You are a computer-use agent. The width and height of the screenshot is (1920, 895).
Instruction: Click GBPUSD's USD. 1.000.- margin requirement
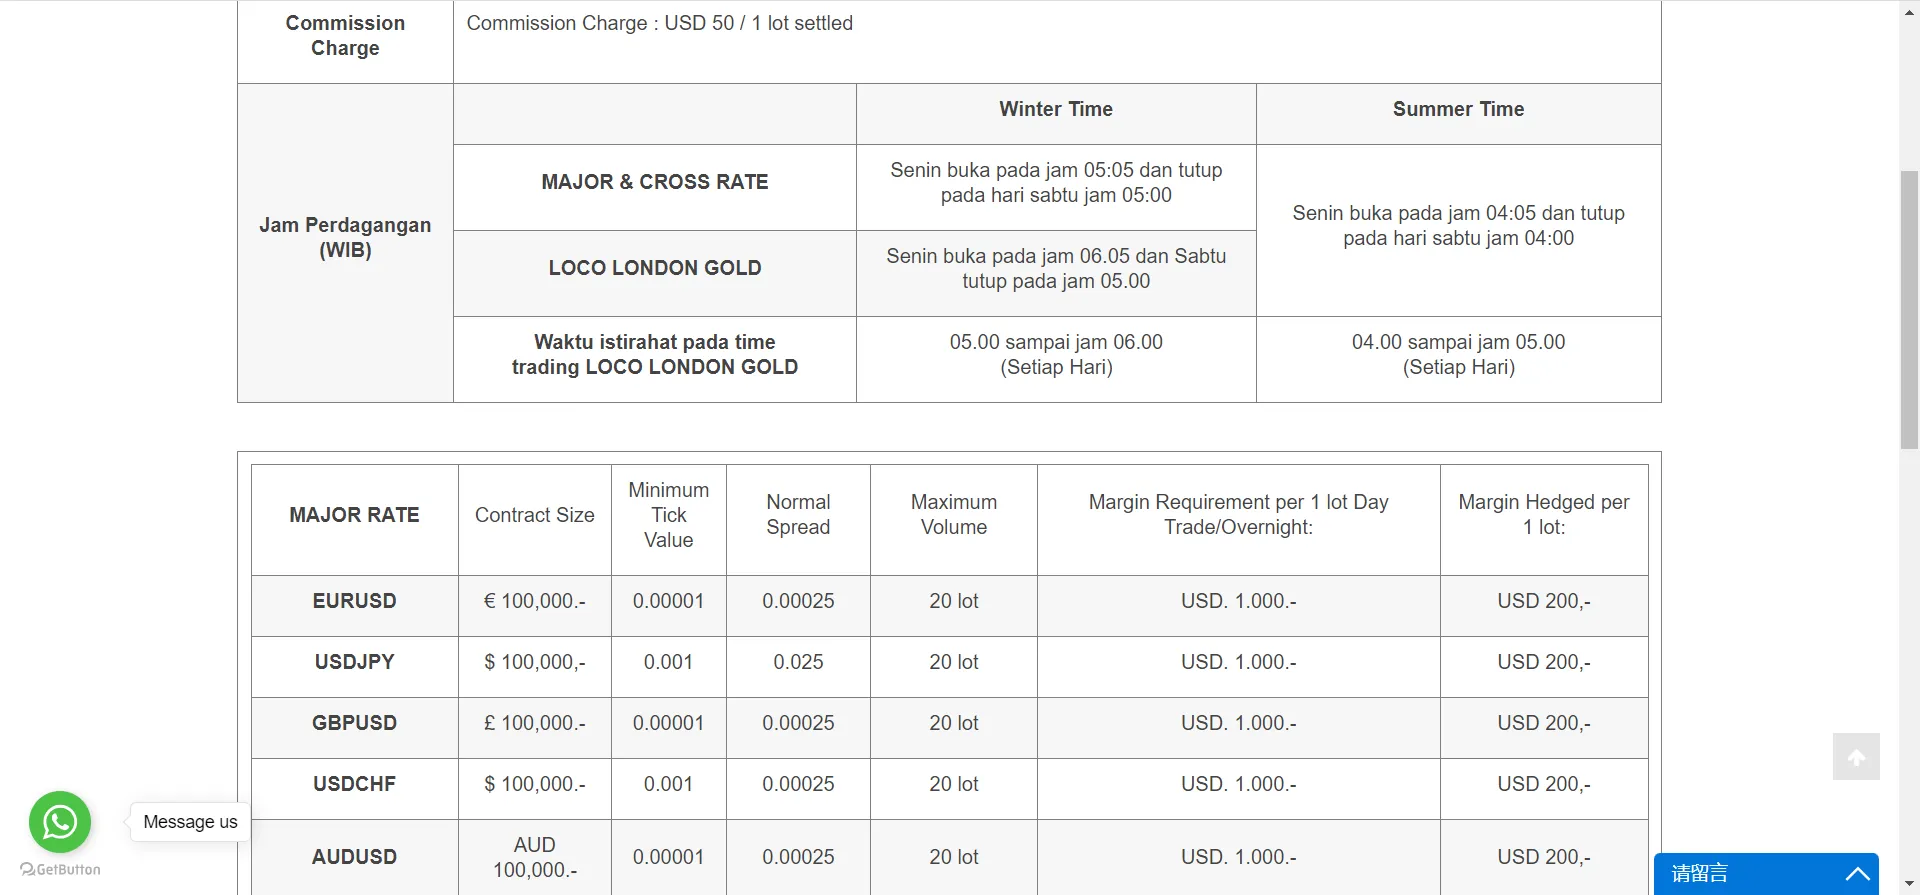pos(1239,723)
